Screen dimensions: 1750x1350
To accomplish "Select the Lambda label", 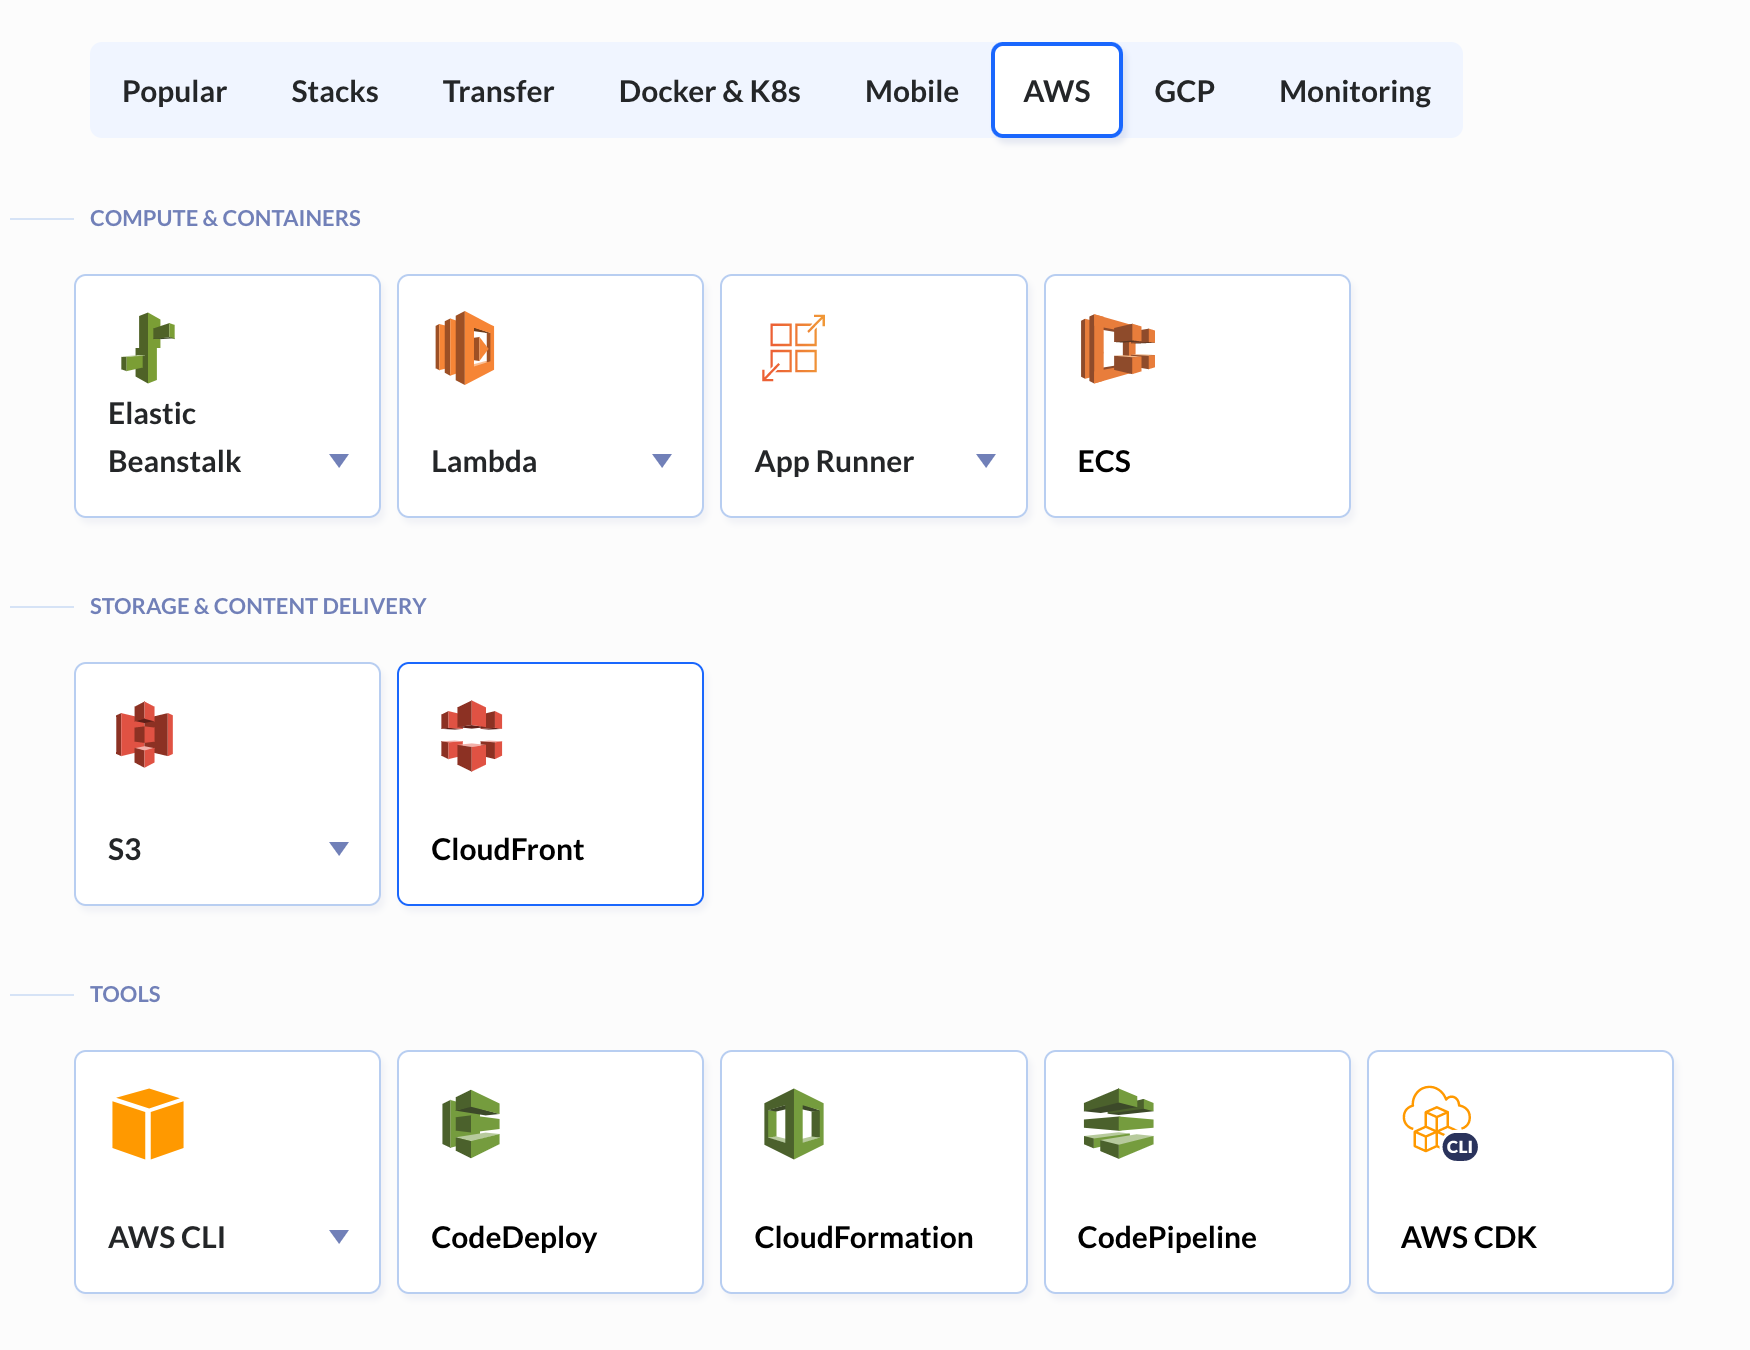I will tap(484, 461).
